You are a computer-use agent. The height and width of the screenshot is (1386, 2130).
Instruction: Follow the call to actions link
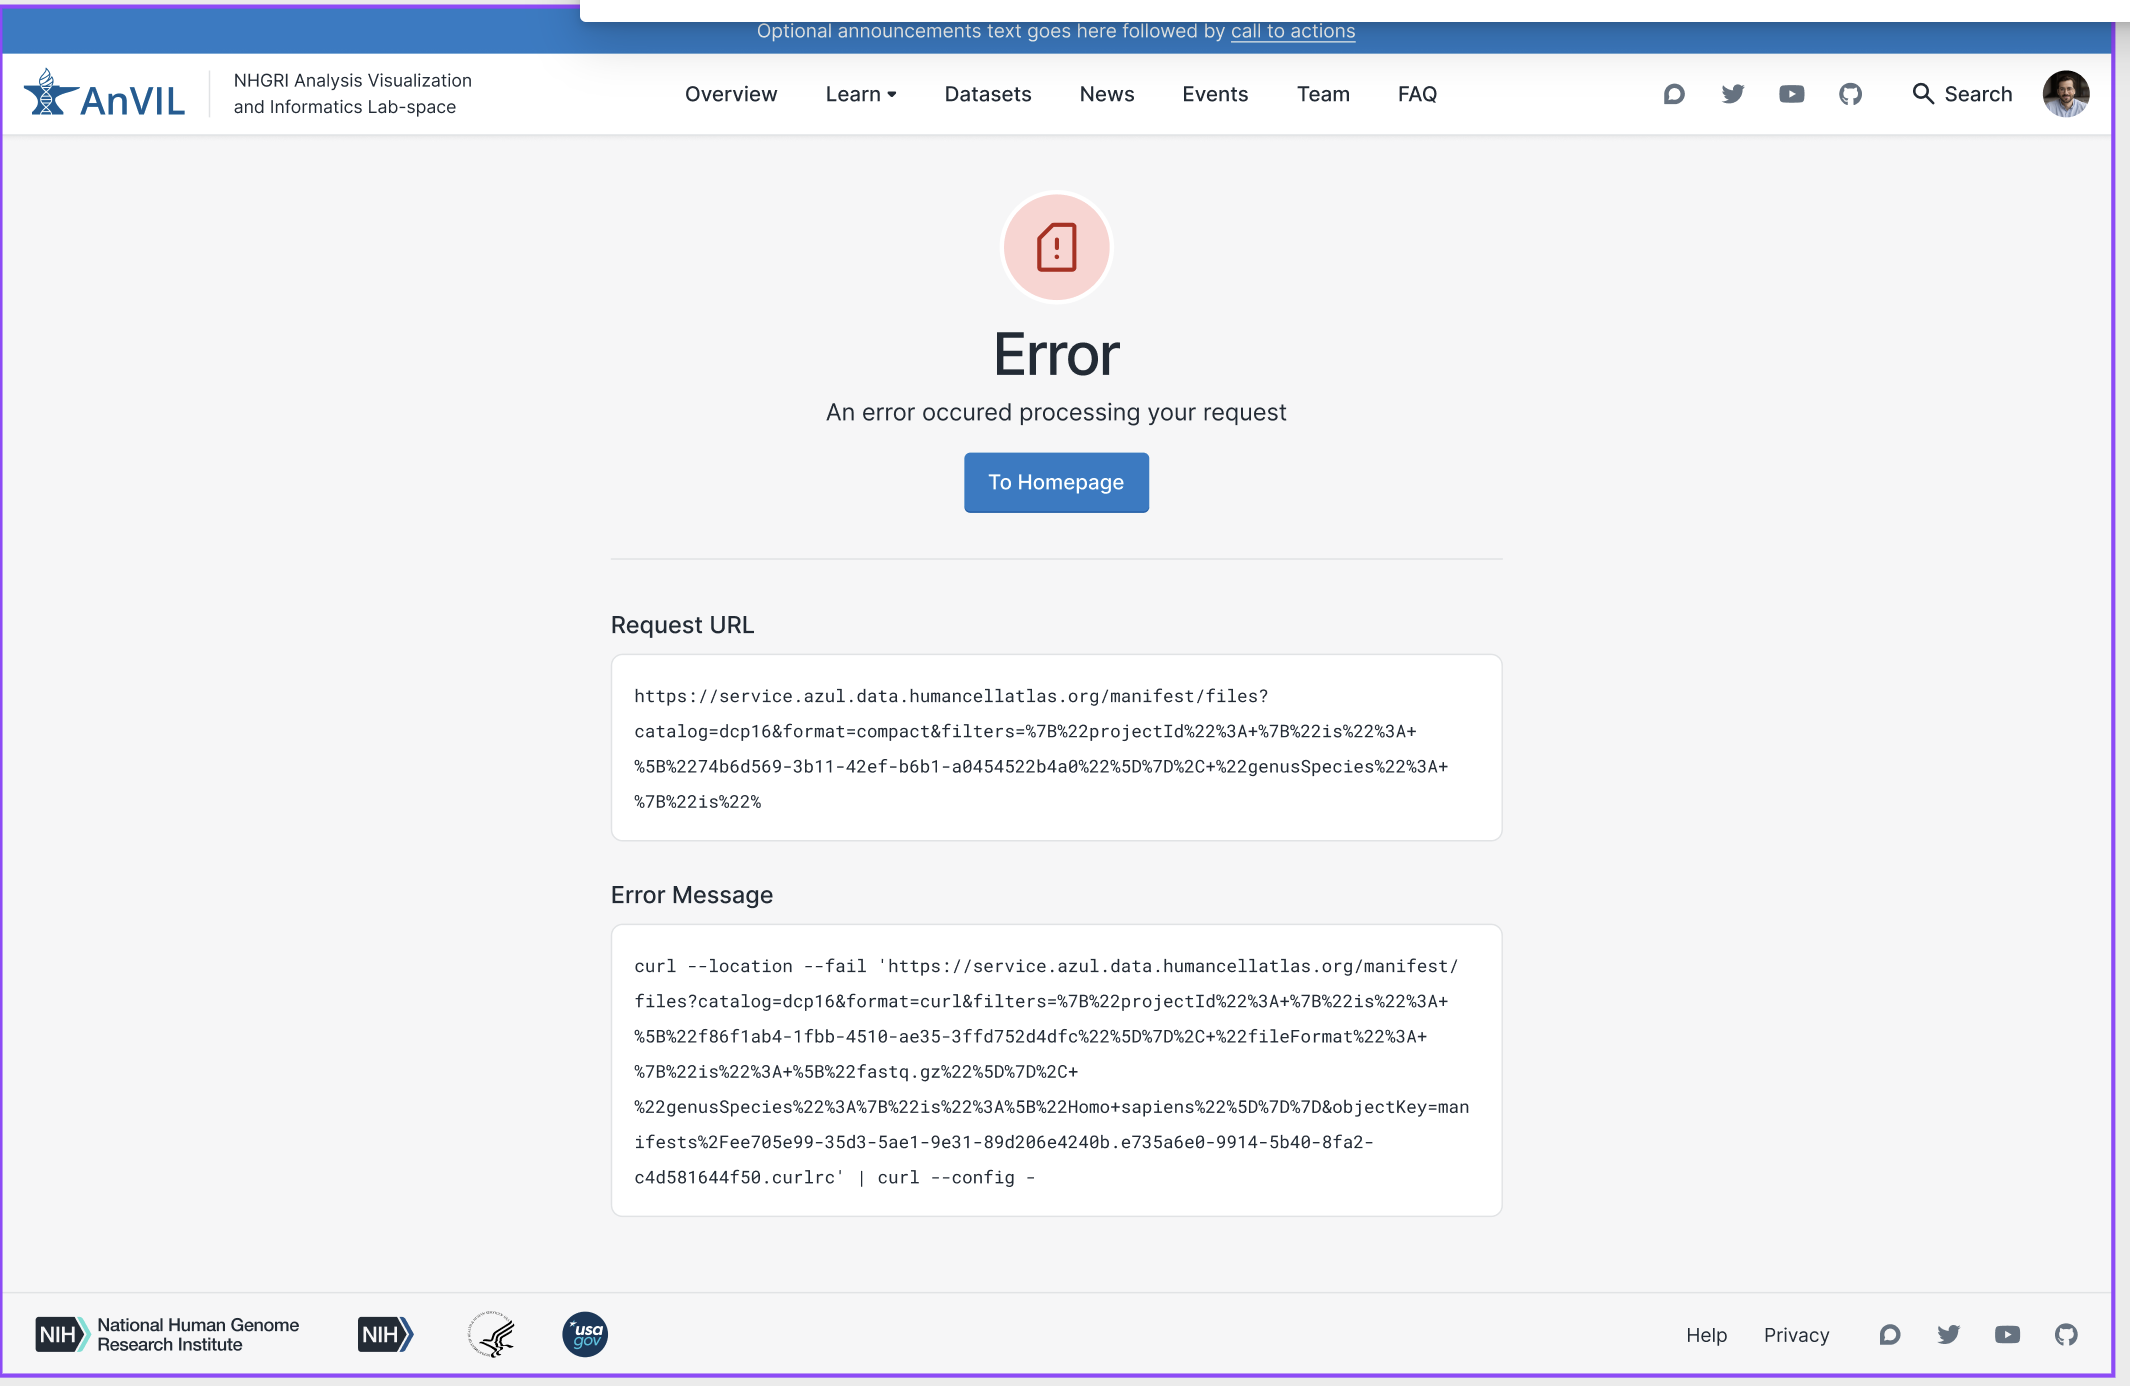[1292, 31]
